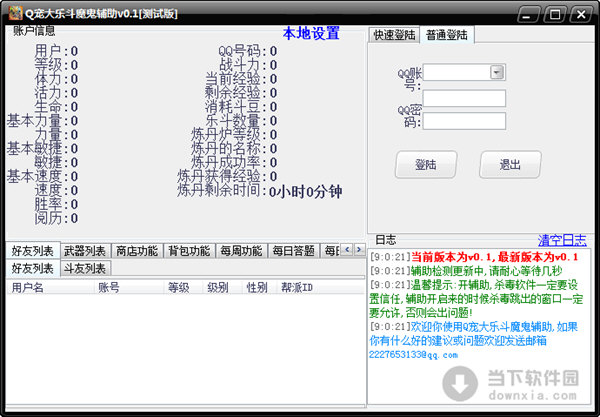Sort by 等级 column header

[183, 288]
